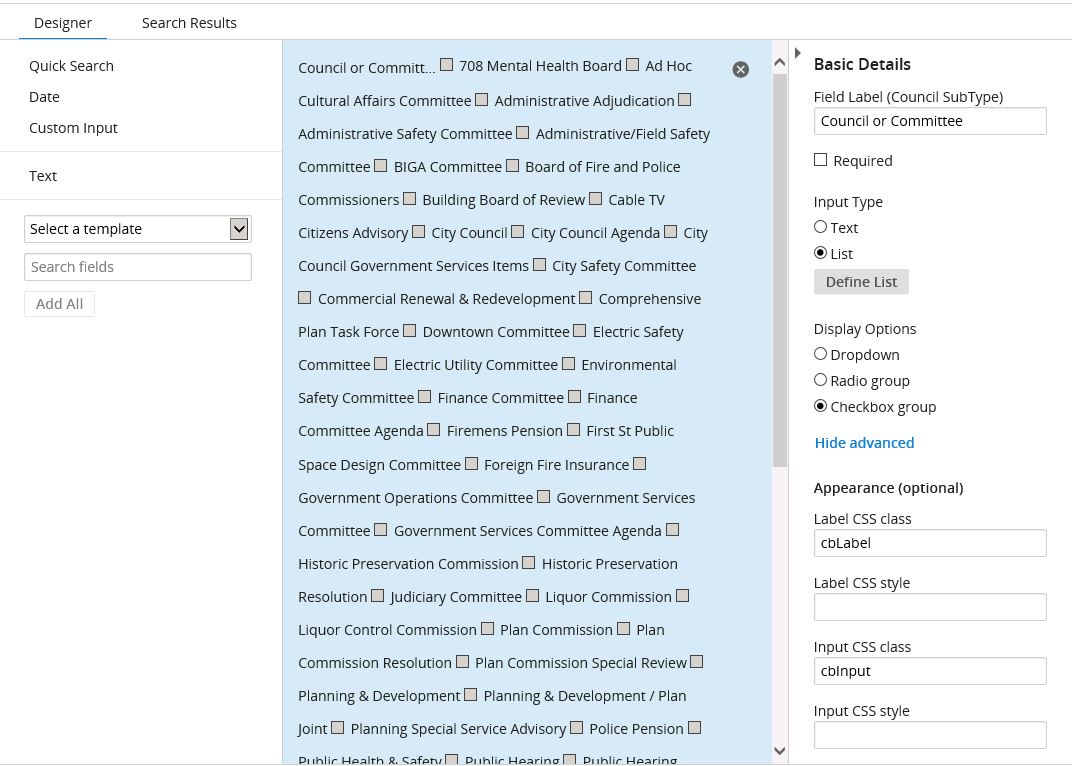Check the Liquor Commission checkbox
Viewport: 1072px width, 766px height.
pyautogui.click(x=533, y=596)
